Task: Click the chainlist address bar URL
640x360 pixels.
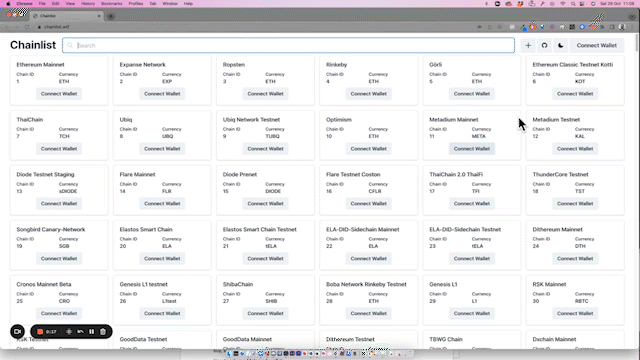Action: pos(57,27)
